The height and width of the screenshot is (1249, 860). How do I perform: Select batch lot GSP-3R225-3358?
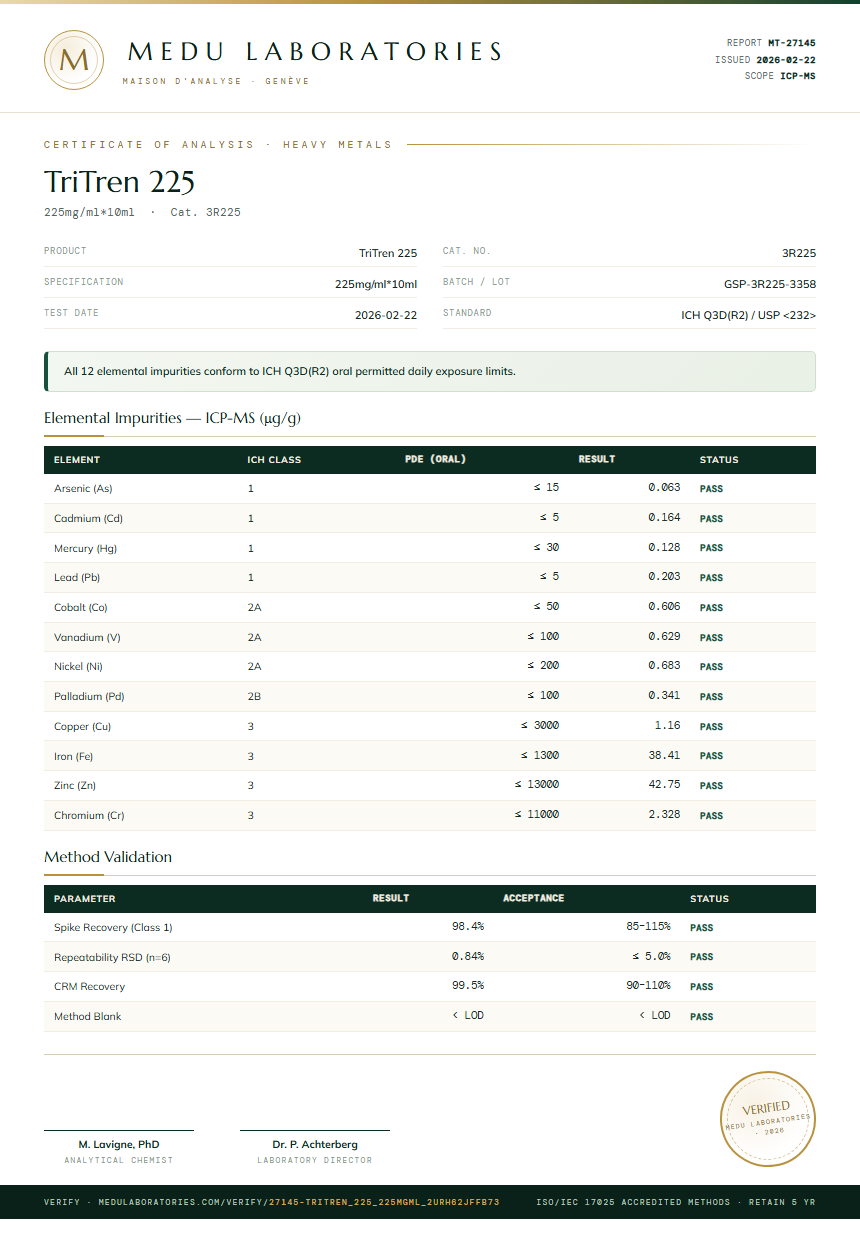pyautogui.click(x=770, y=283)
